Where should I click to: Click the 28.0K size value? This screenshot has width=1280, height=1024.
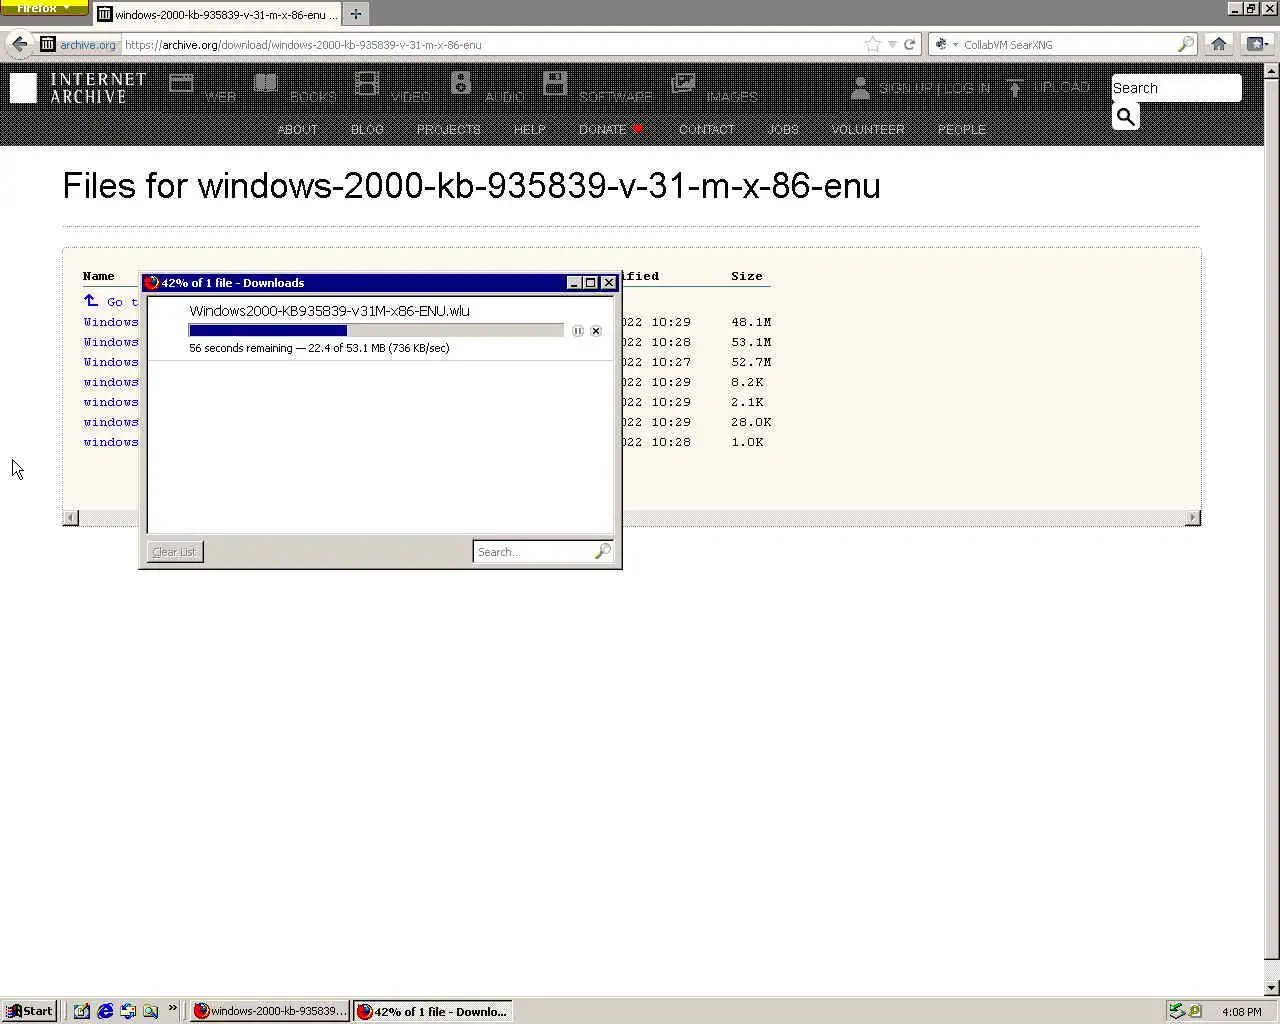coord(751,422)
